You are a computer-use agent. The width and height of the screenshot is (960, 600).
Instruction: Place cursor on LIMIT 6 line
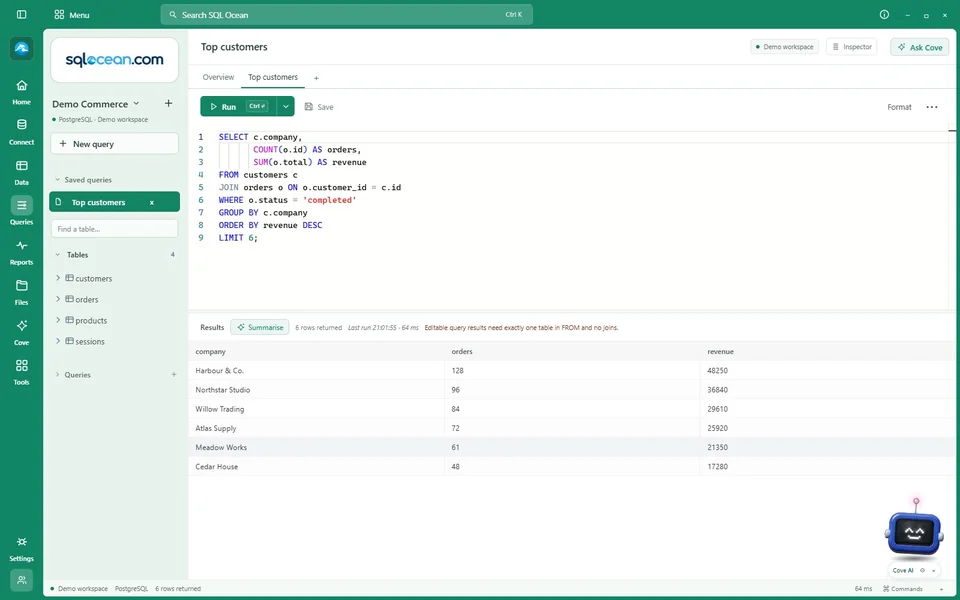pyautogui.click(x=238, y=238)
